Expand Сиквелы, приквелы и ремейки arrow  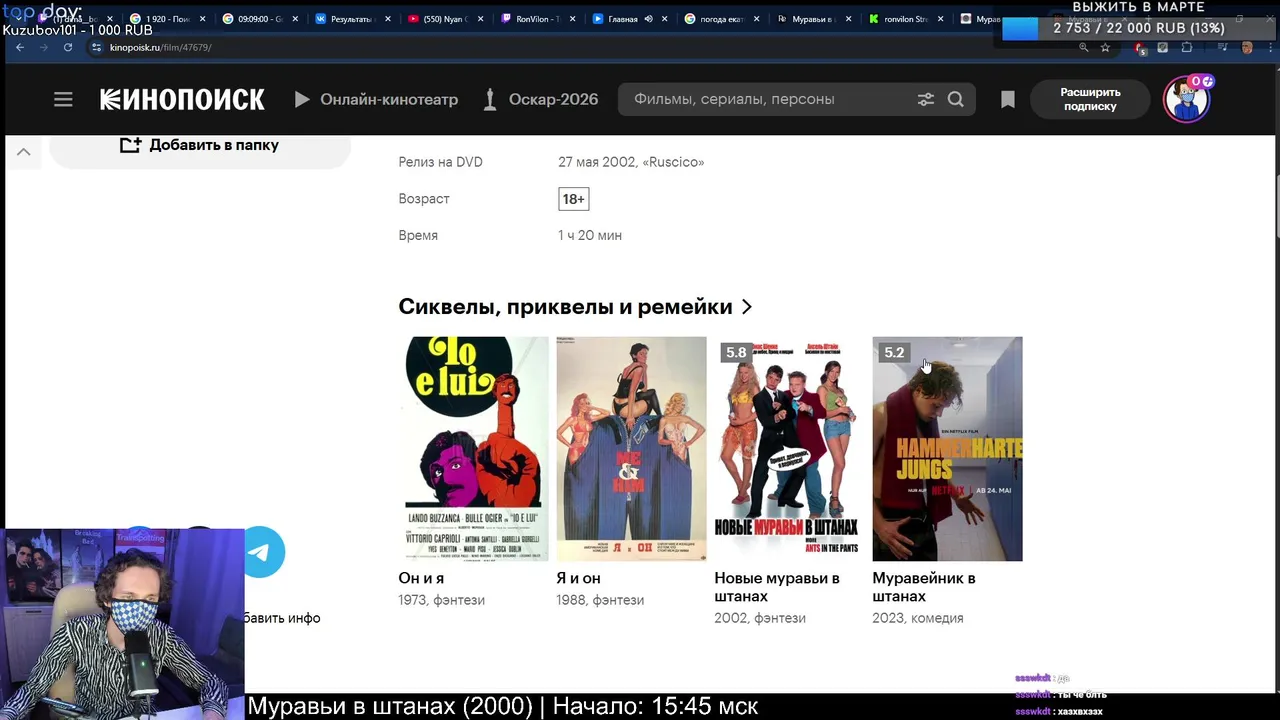[x=746, y=307]
